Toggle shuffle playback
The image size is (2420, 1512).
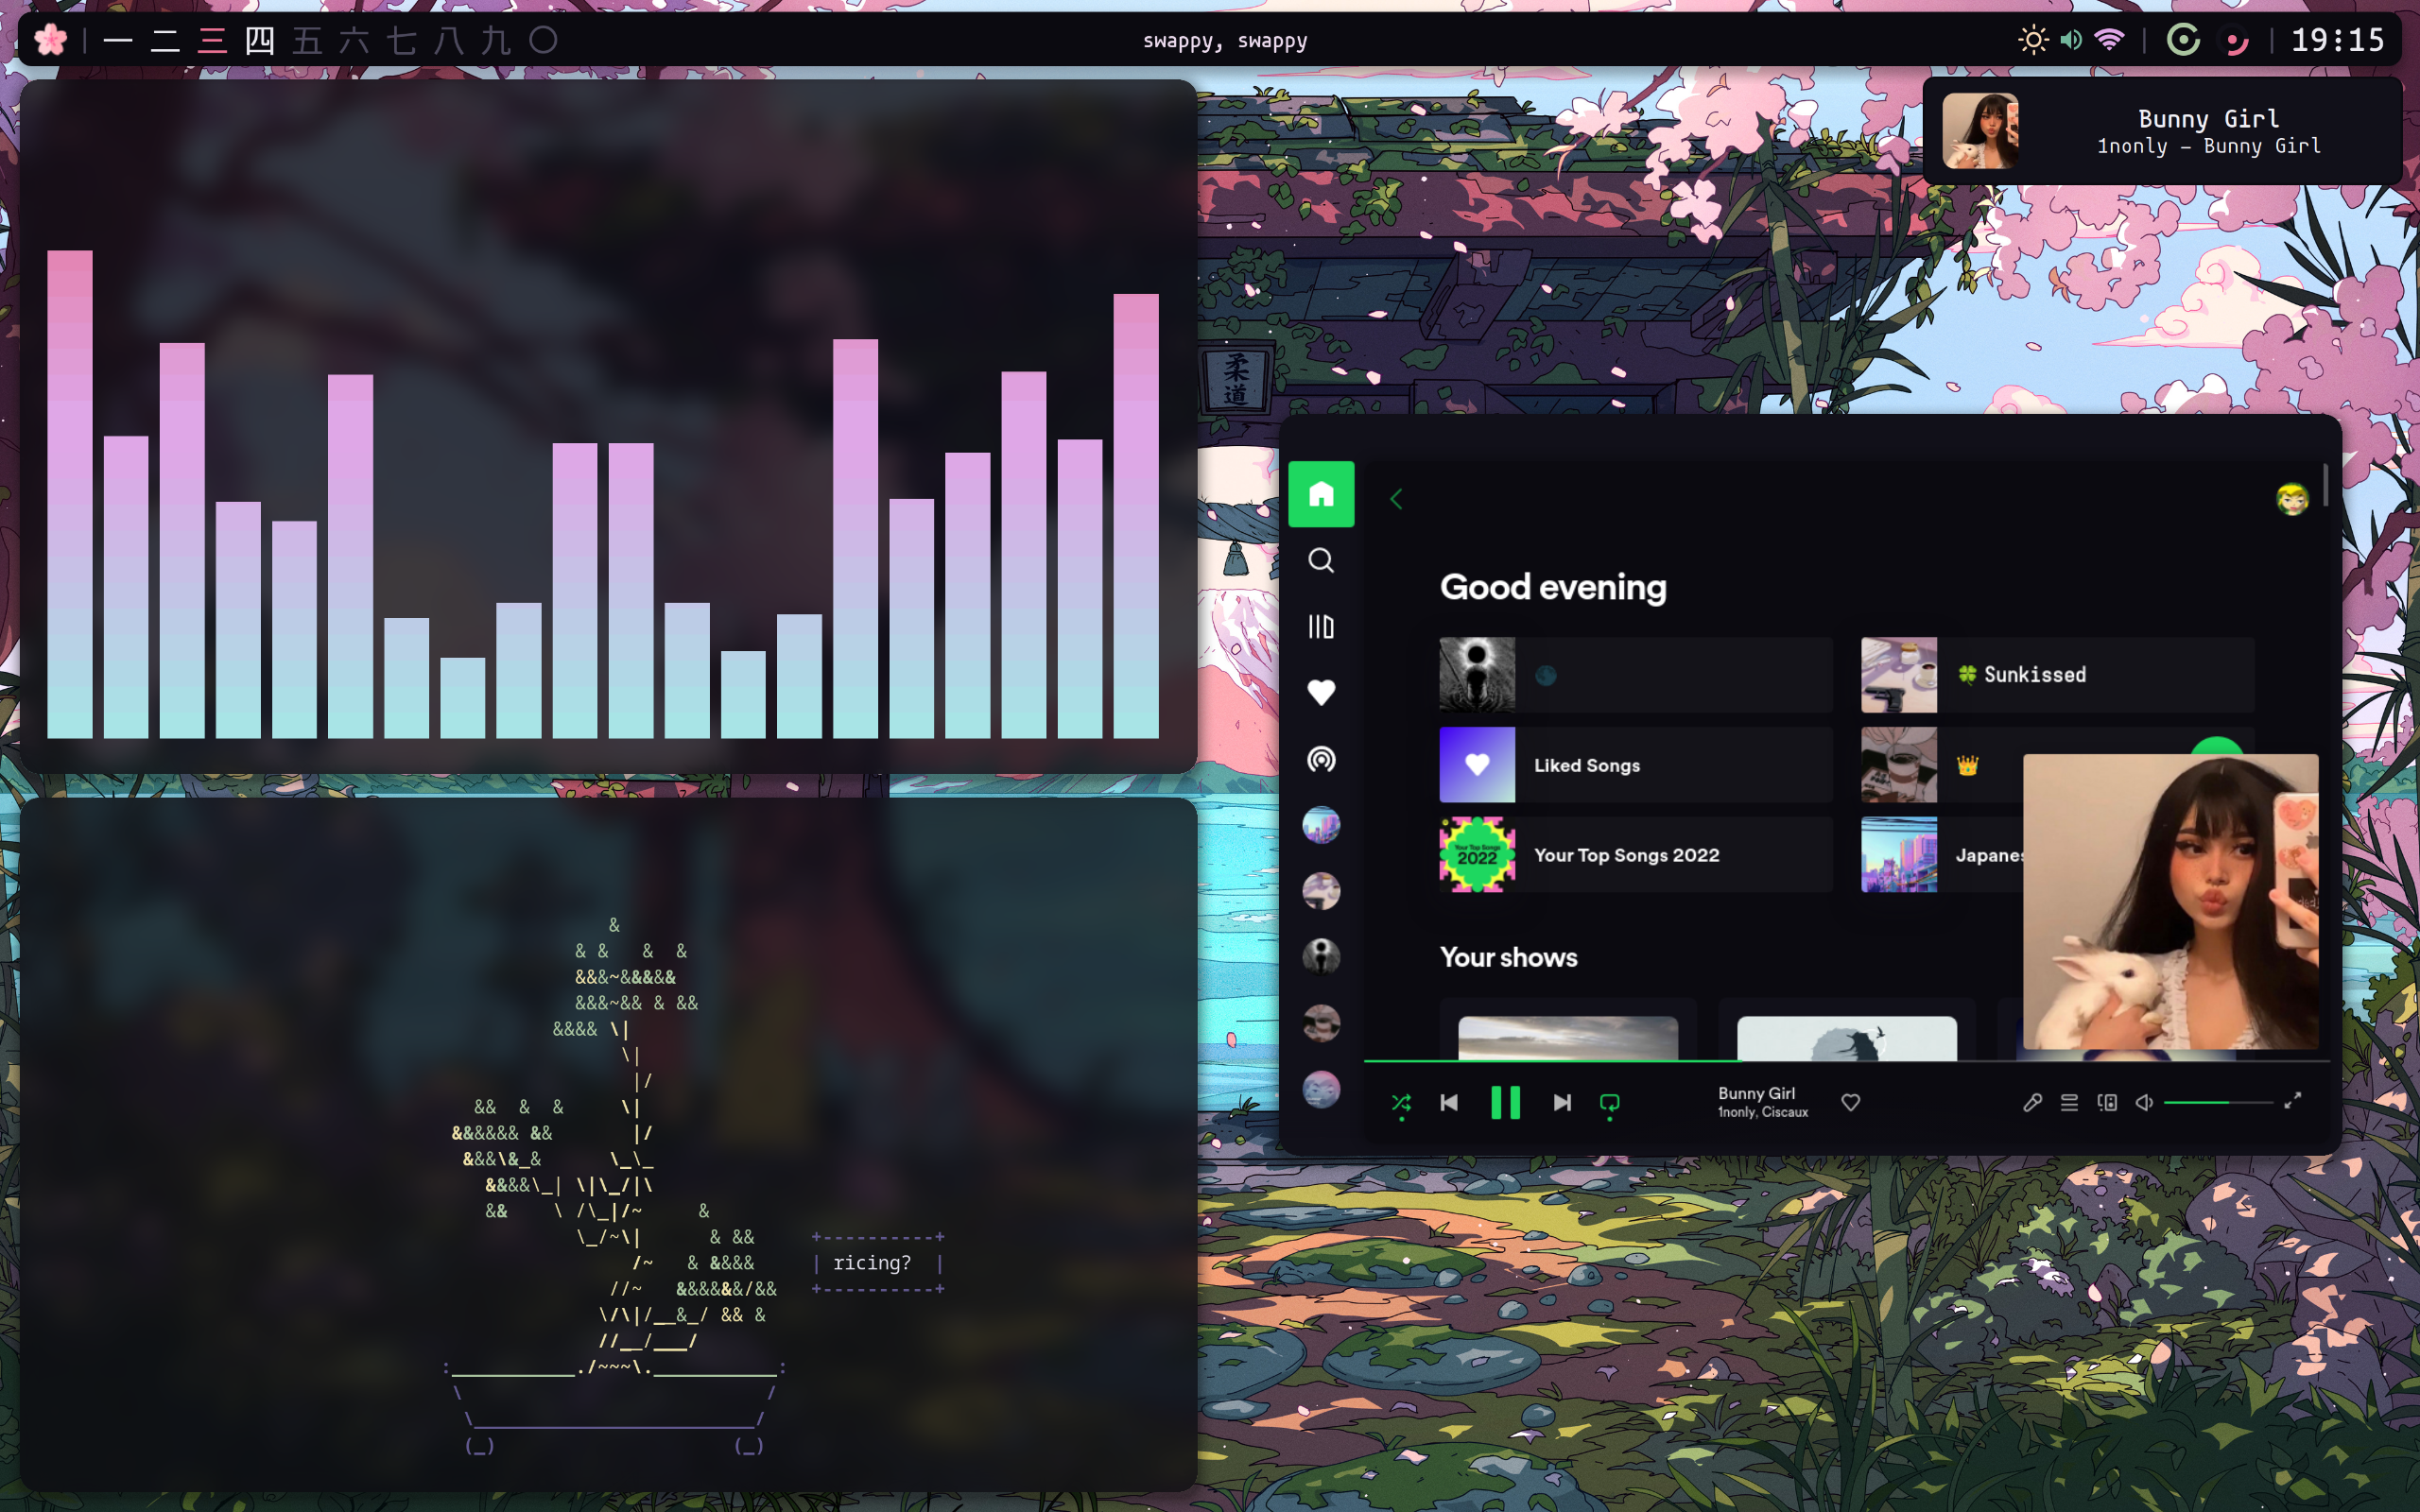coord(1401,1102)
